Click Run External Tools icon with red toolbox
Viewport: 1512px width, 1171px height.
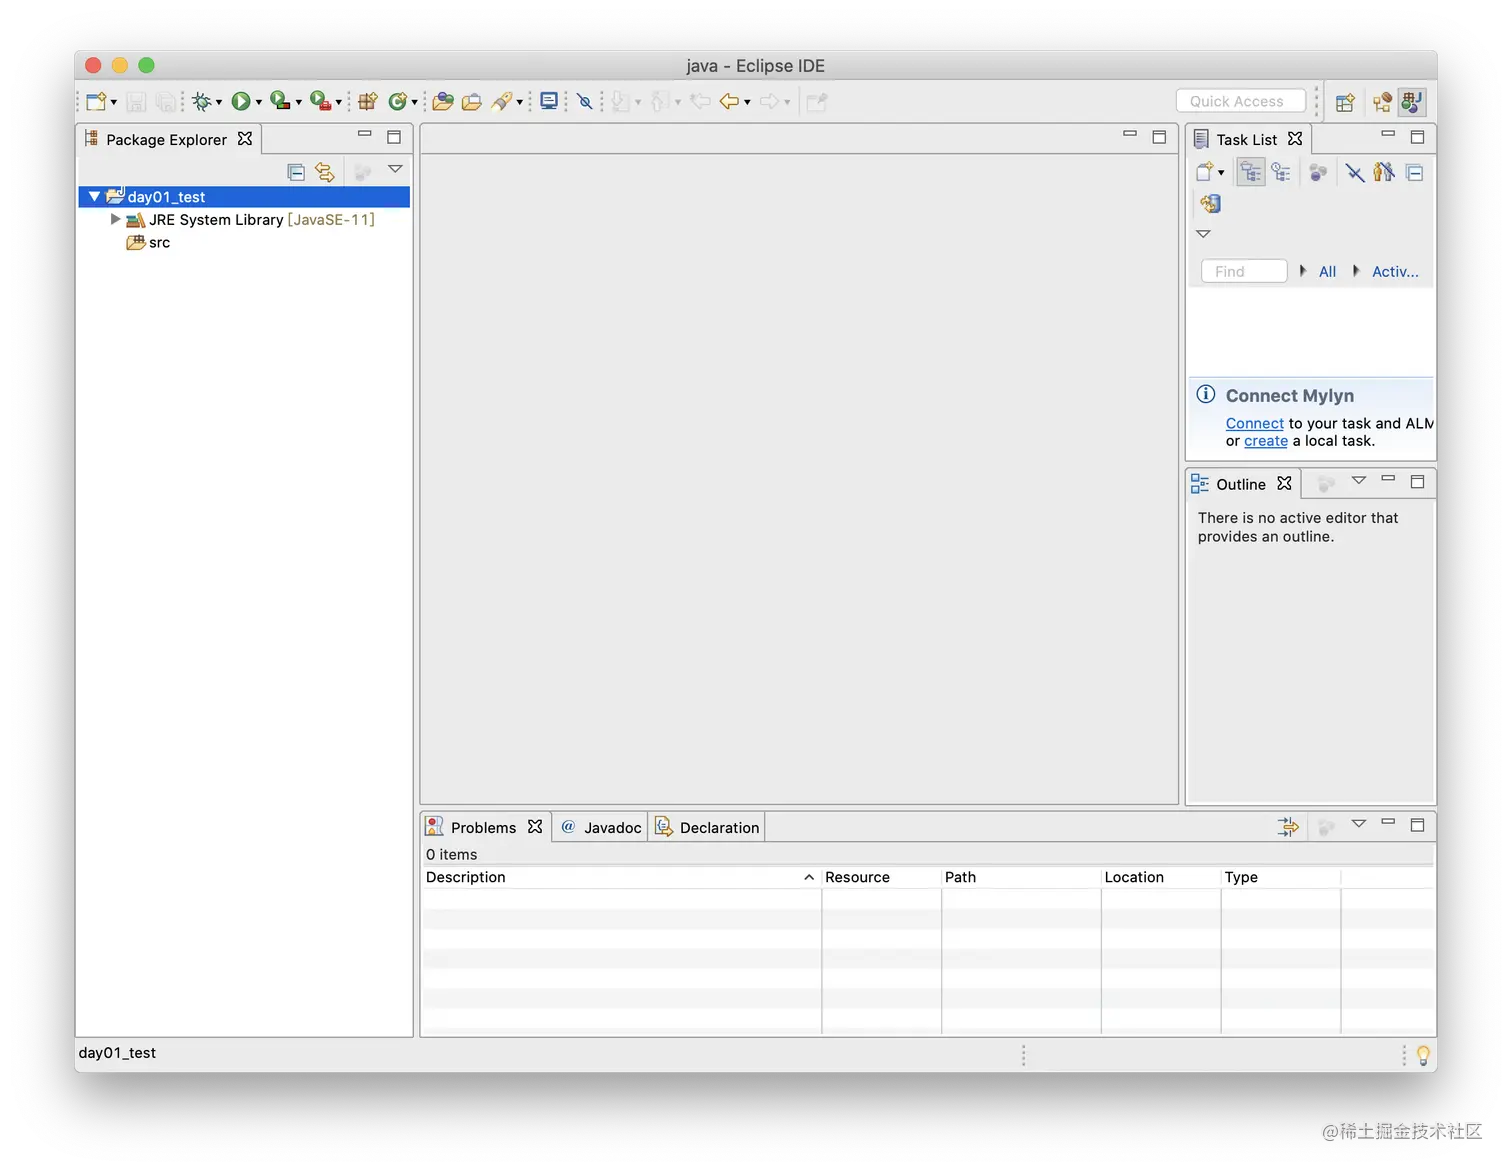[x=320, y=101]
